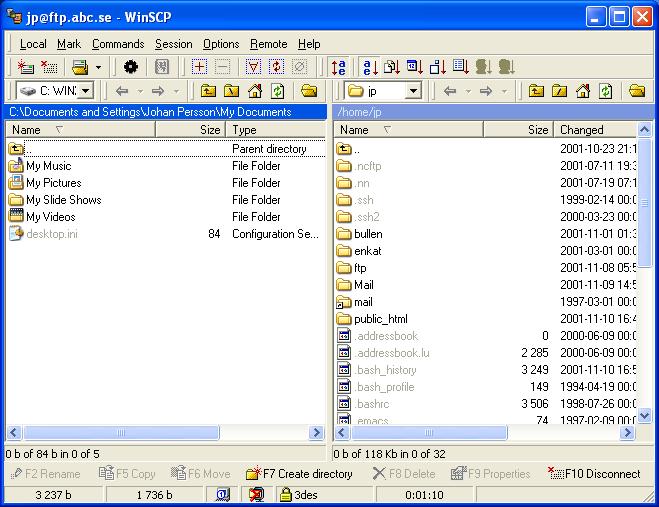659x507 pixels.
Task: Open the local drive C: dropdown
Action: pos(86,90)
